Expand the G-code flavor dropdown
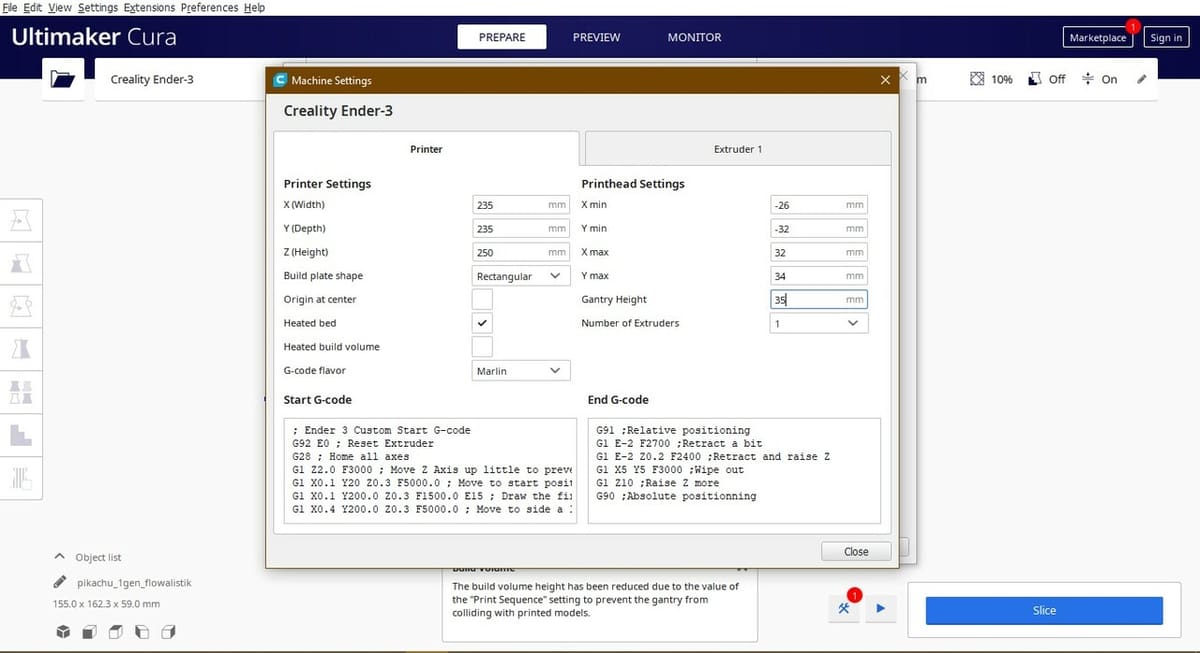 click(x=521, y=371)
